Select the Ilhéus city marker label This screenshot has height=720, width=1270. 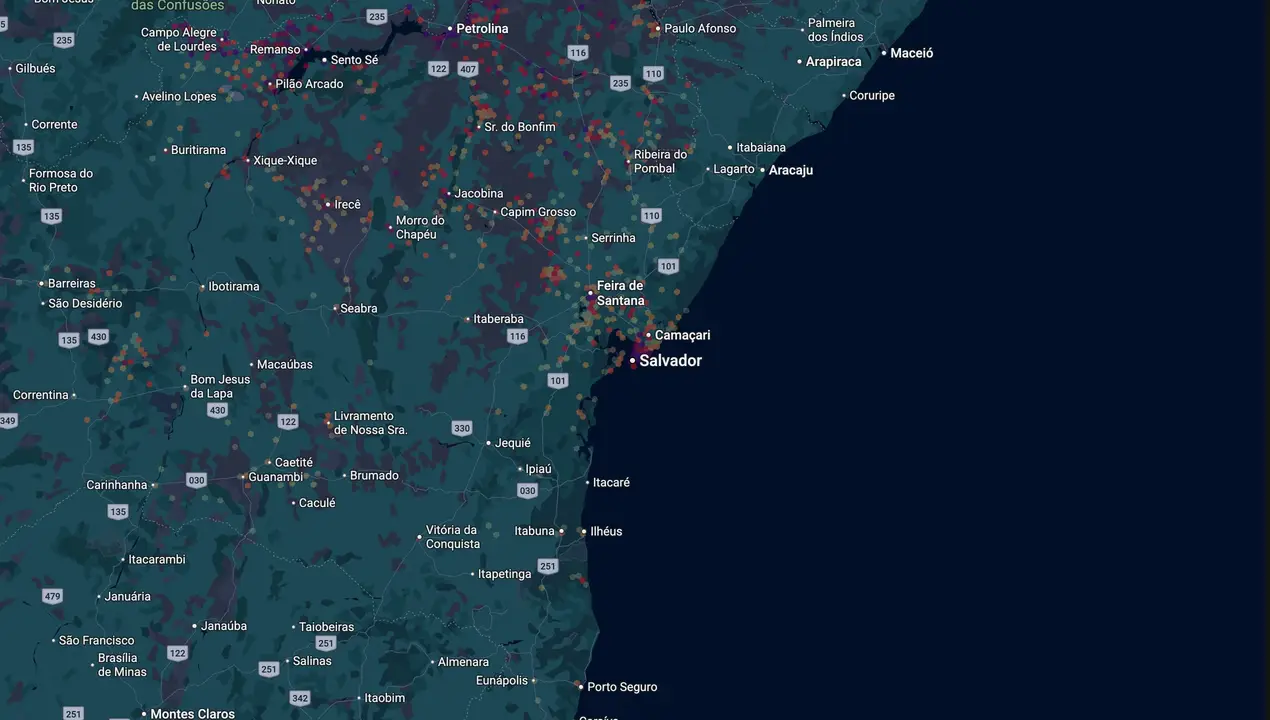606,531
